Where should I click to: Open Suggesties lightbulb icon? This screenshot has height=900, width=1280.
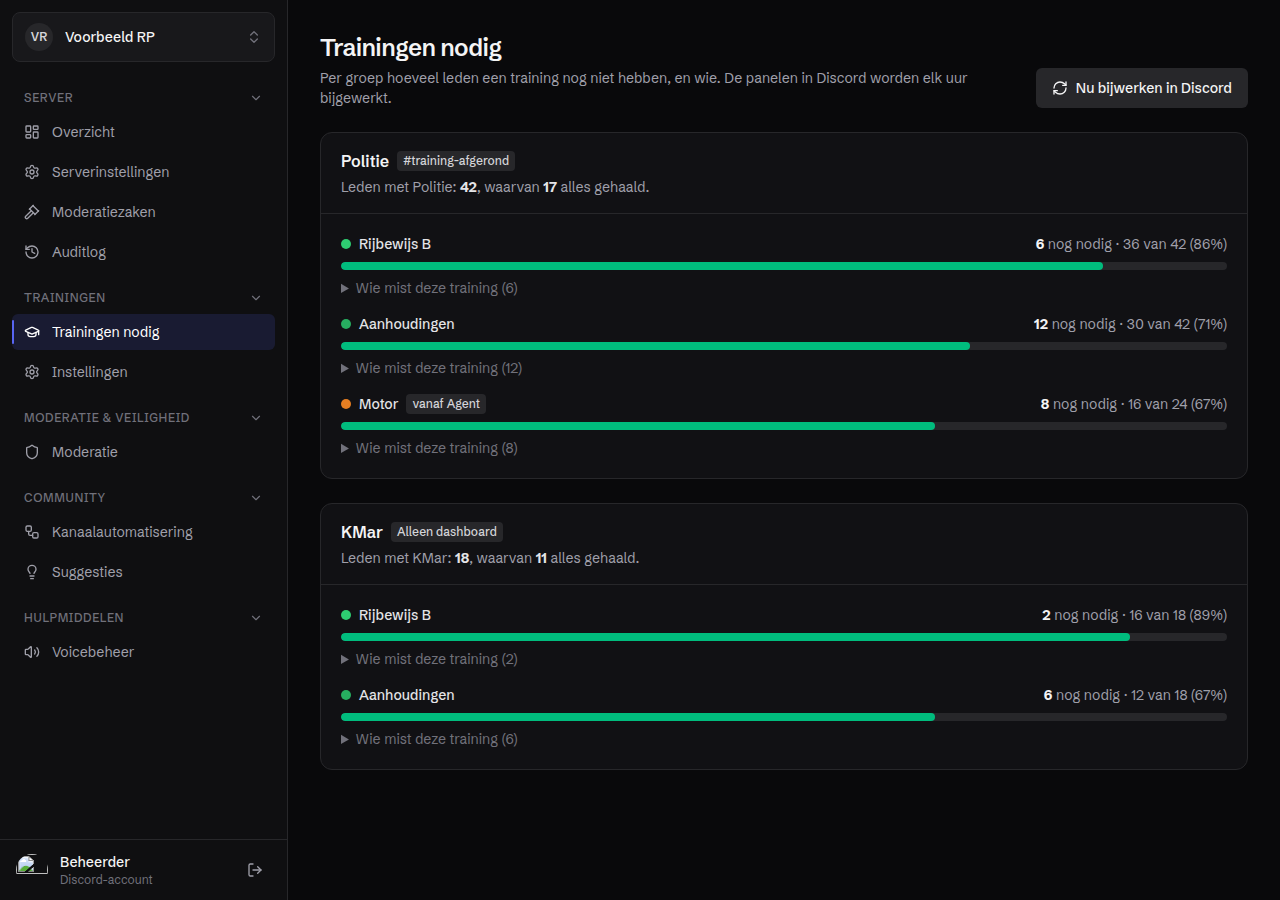32,572
